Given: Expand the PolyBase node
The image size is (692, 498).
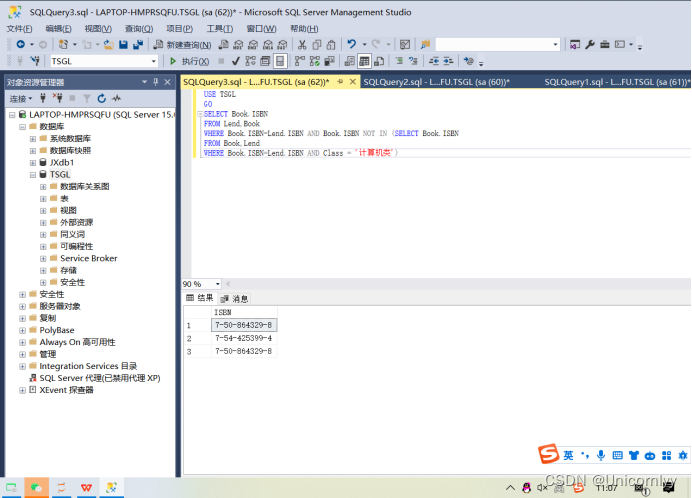Looking at the screenshot, I should pyautogui.click(x=23, y=330).
